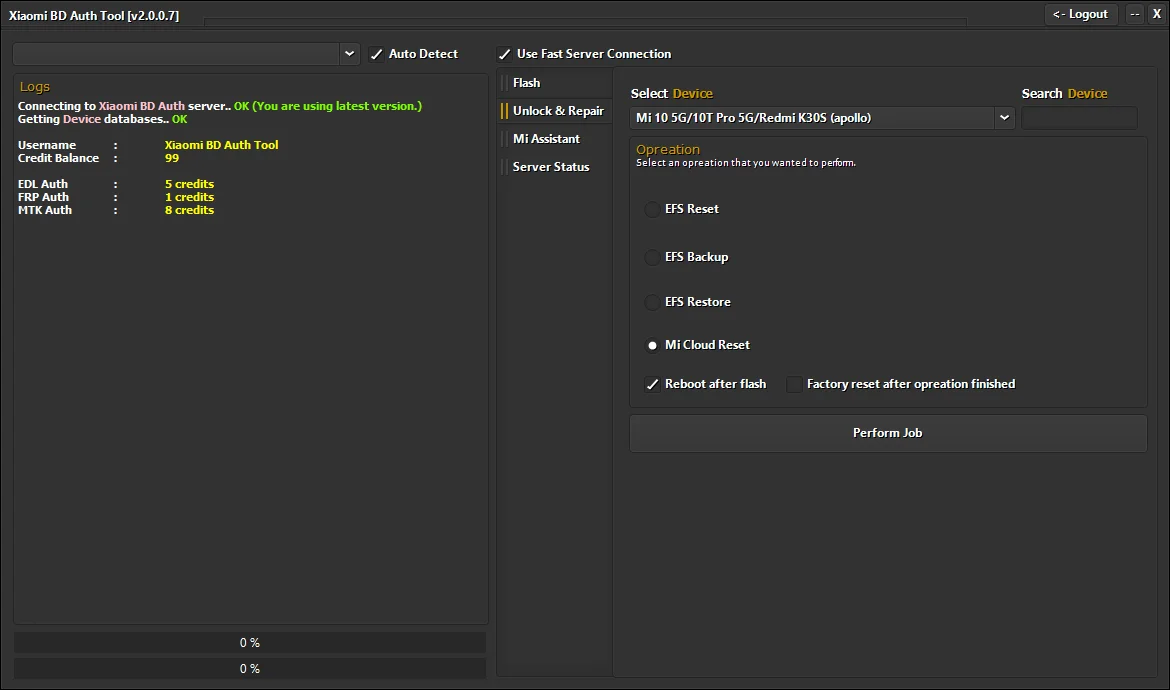Click the 'MTK Auth' label

45,210
